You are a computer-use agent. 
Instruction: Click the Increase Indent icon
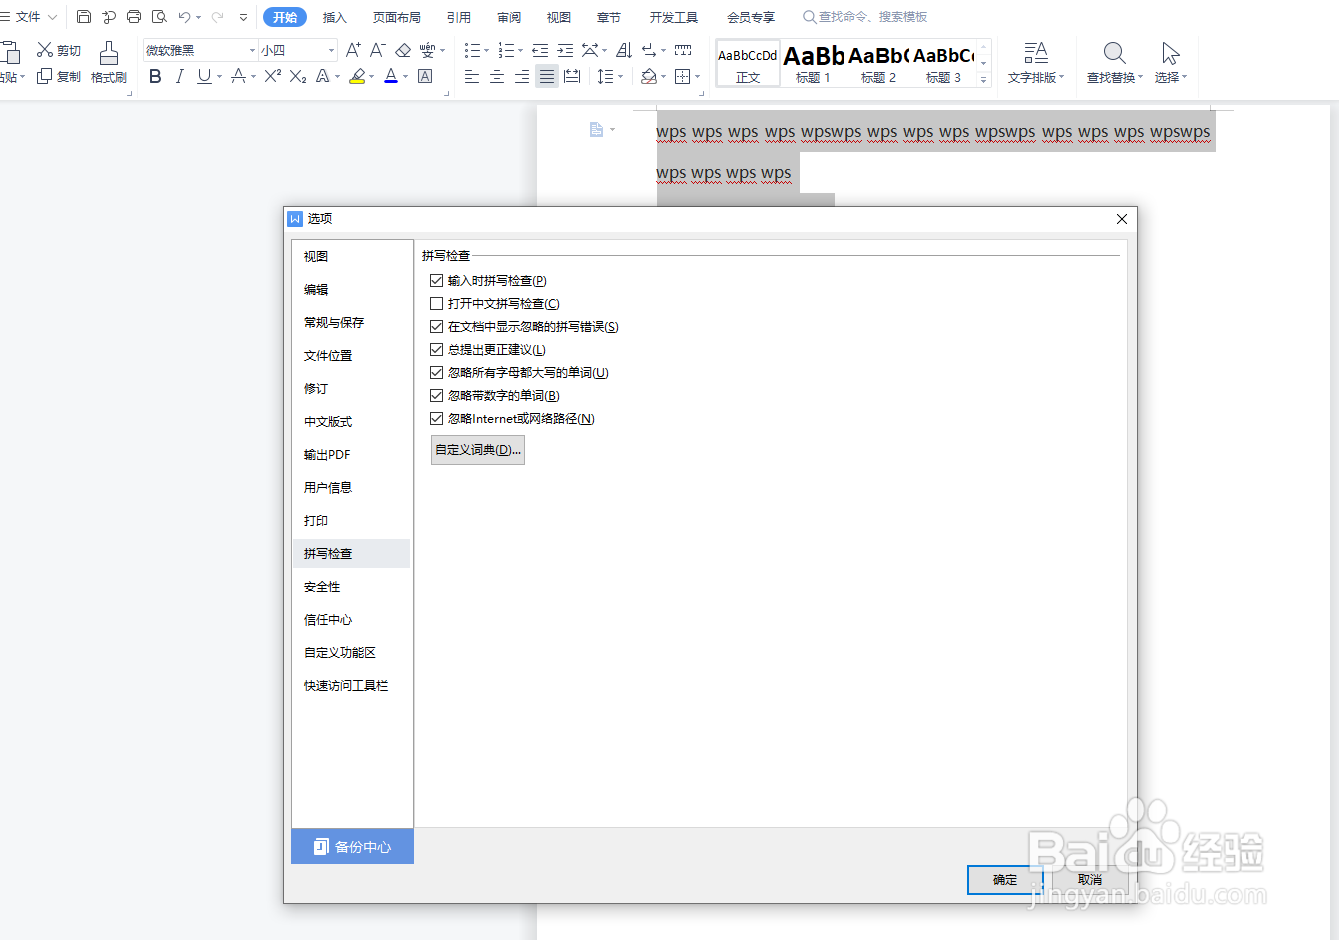565,50
